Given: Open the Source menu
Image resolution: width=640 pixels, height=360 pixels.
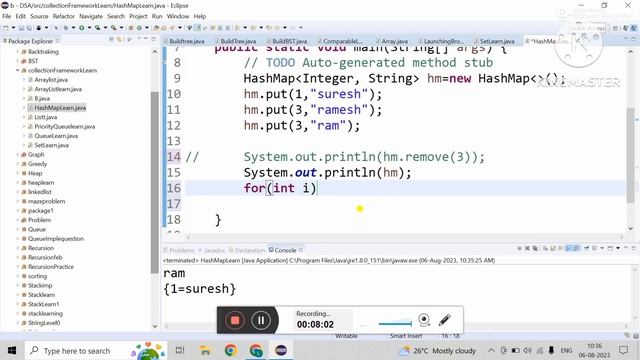Looking at the screenshot, I should click(x=39, y=16).
